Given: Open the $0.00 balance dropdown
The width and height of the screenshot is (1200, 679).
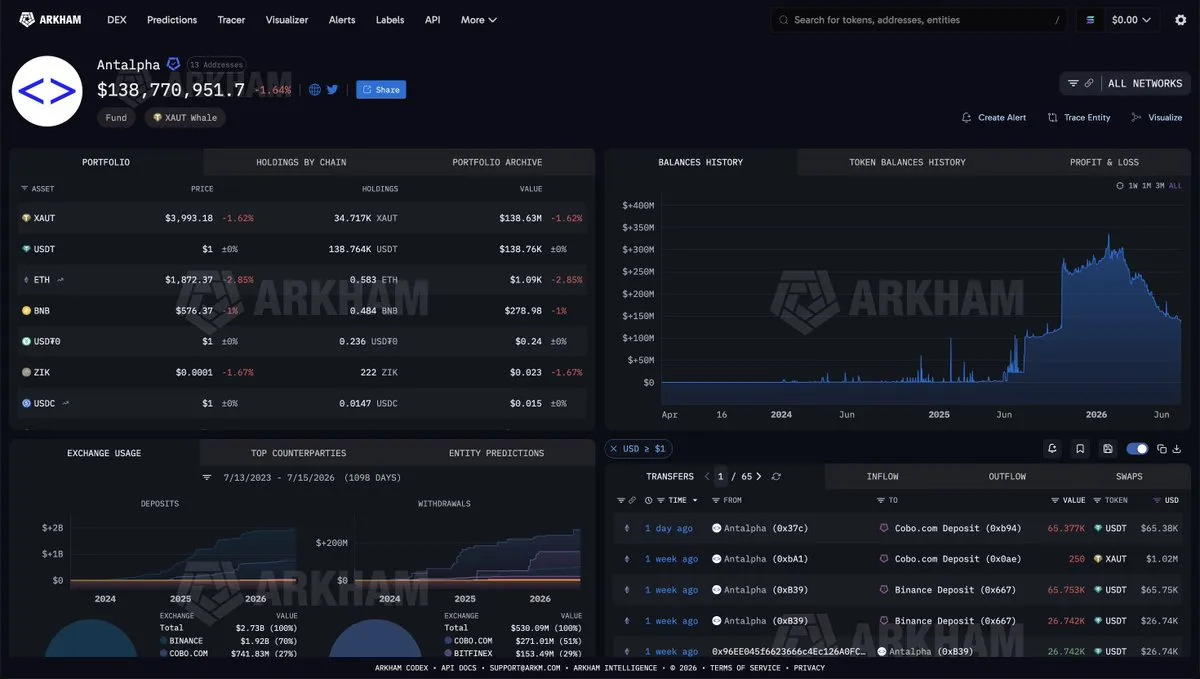Looking at the screenshot, I should click(1118, 20).
